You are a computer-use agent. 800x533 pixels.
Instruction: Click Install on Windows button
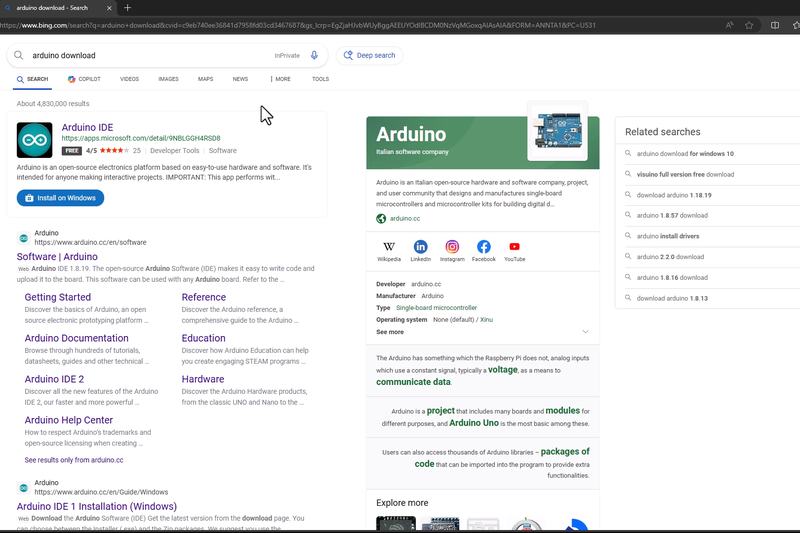click(x=60, y=198)
